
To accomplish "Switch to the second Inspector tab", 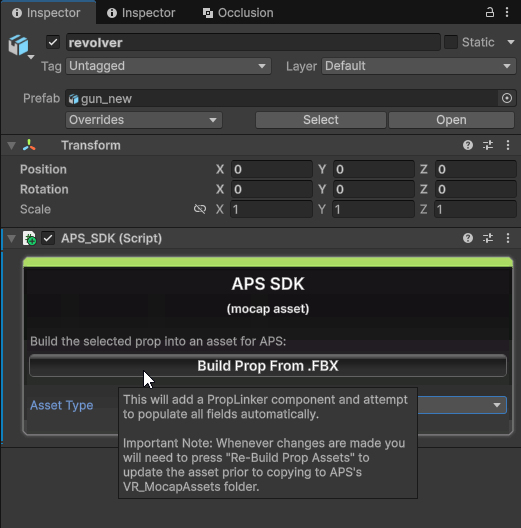I will tap(141, 13).
